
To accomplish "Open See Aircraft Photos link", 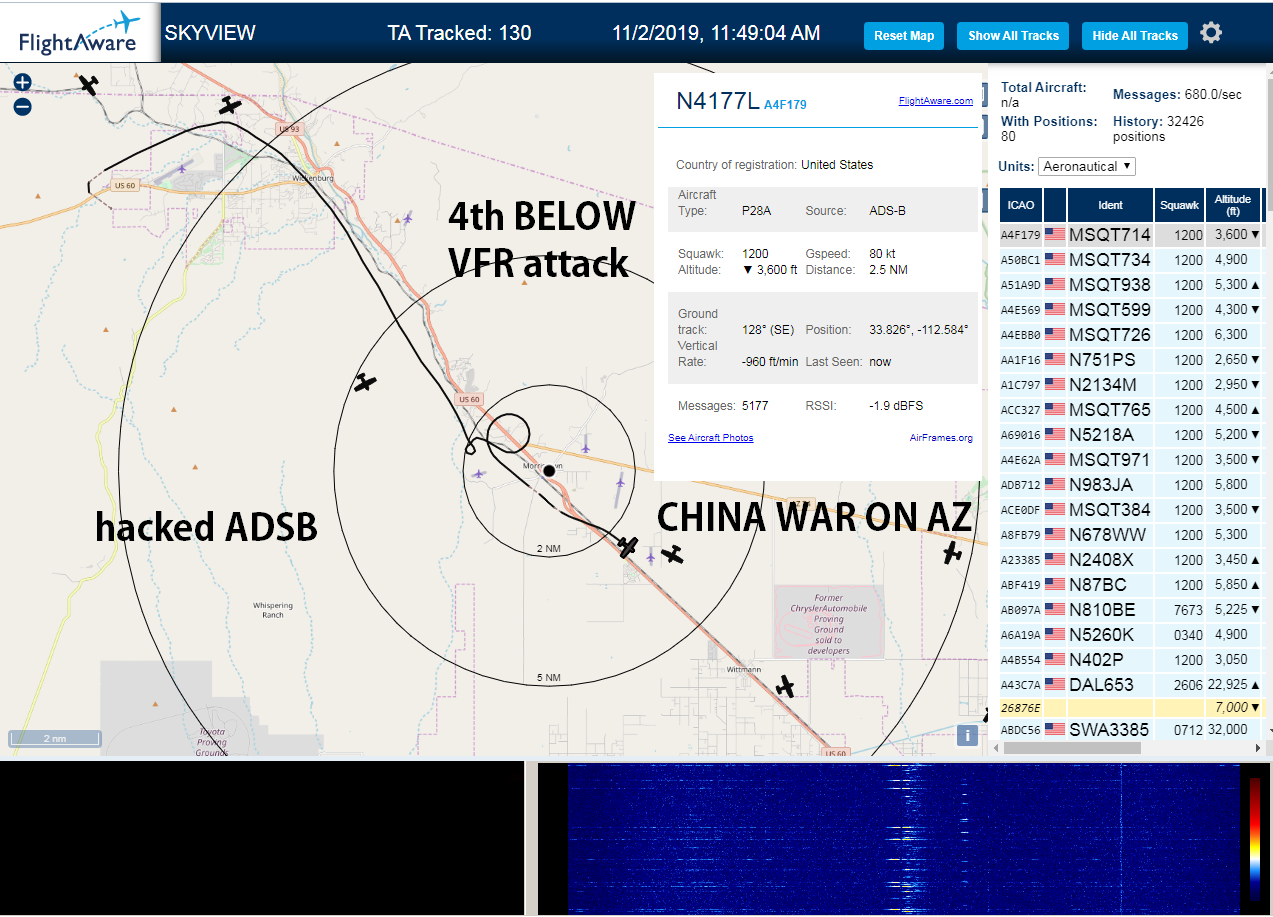I will 710,438.
